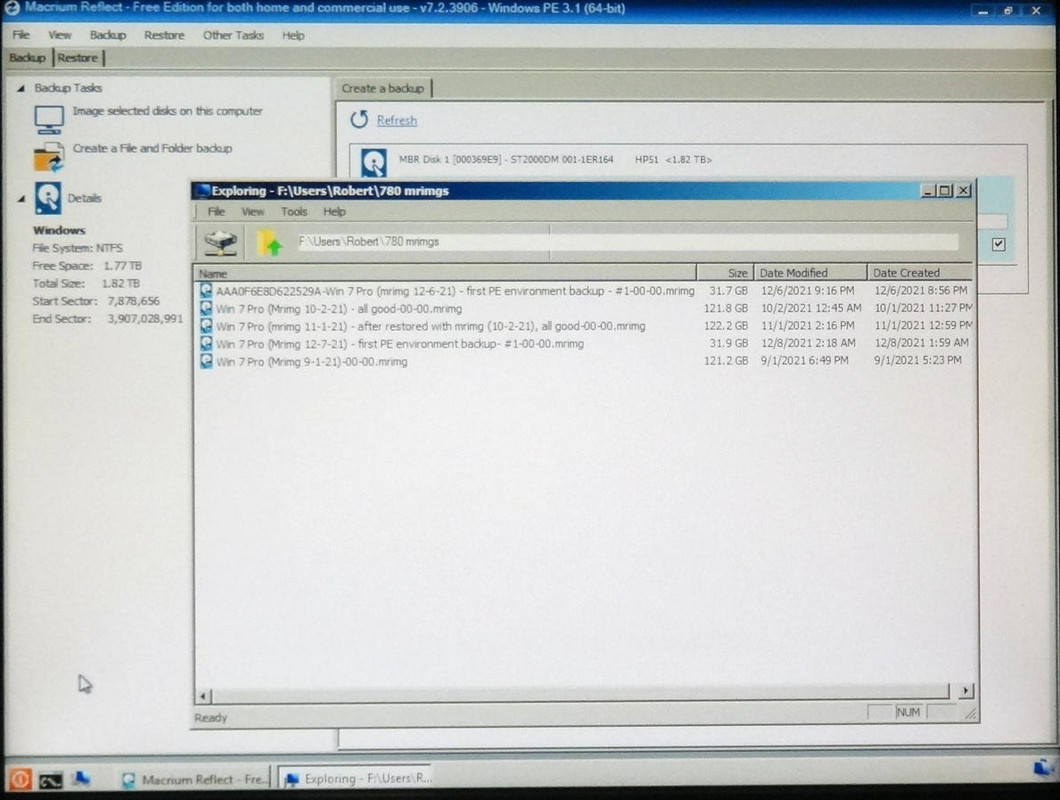This screenshot has height=800, width=1060.
Task: Open Help menu in Exploring window
Action: point(334,212)
